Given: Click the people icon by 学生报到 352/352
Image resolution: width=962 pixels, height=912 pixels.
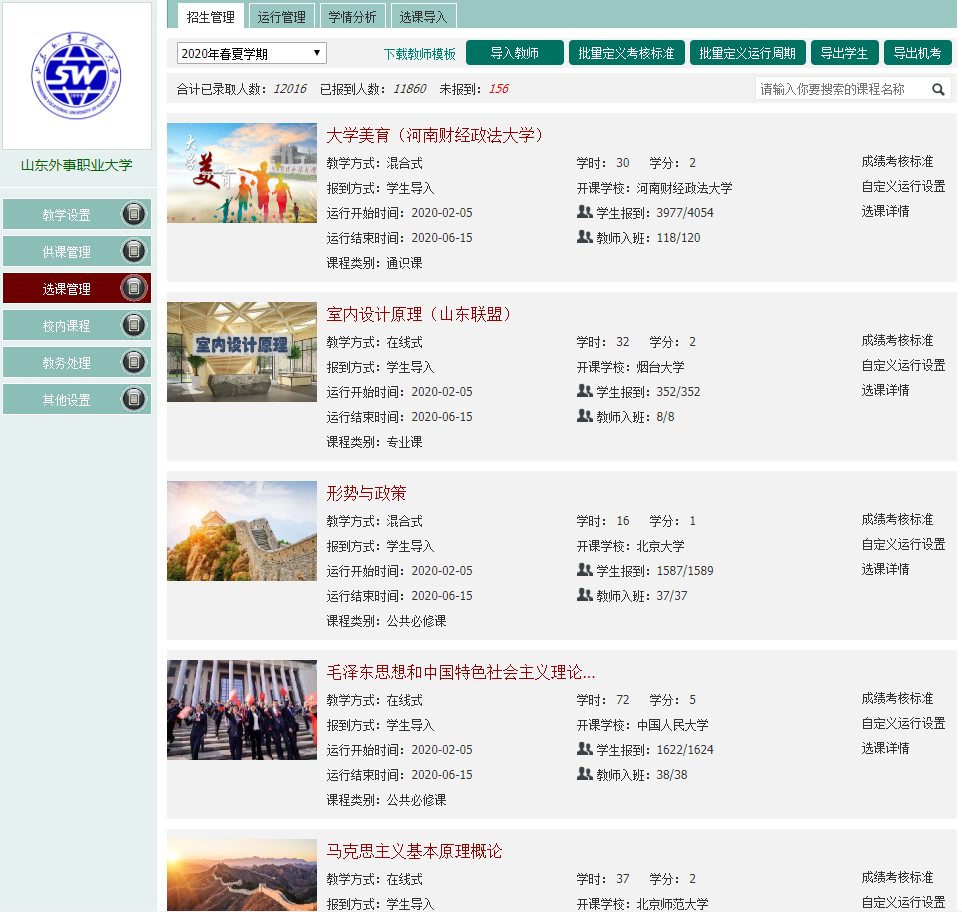Looking at the screenshot, I should tap(585, 391).
